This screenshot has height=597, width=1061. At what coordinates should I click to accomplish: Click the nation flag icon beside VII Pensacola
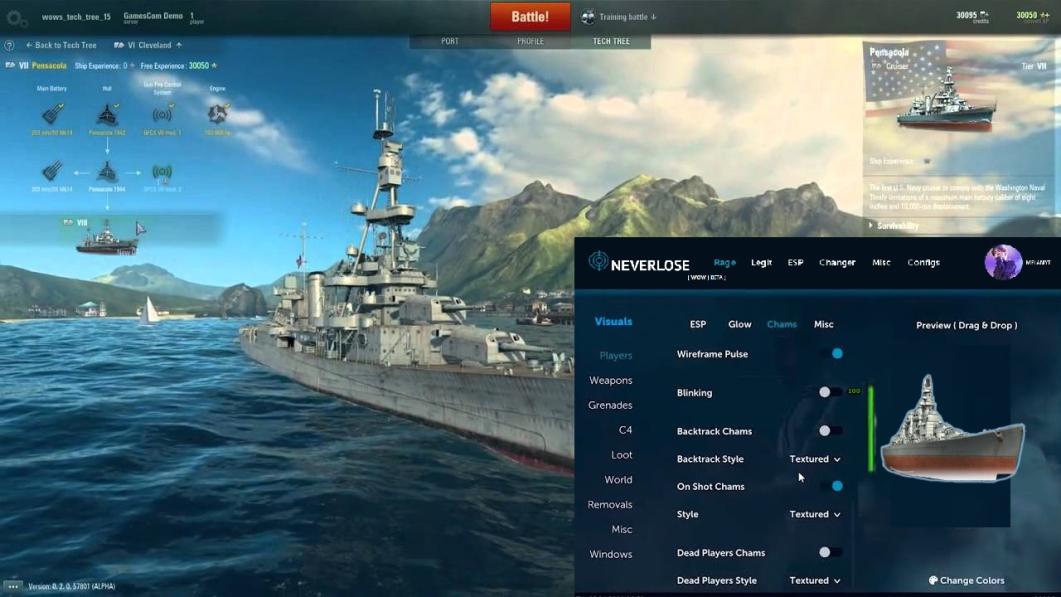pos(10,66)
